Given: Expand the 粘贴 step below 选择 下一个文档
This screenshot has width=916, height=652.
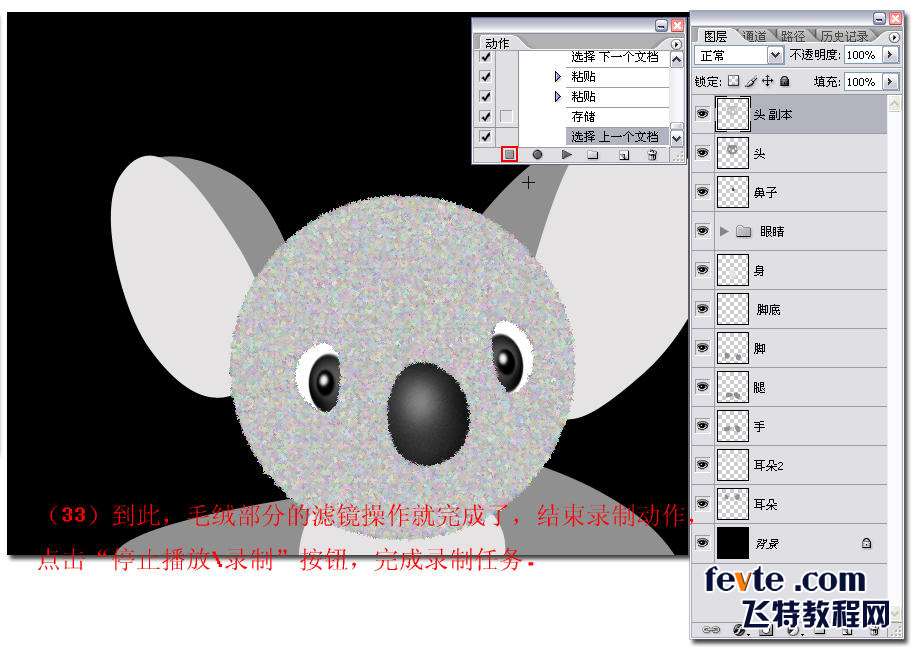Looking at the screenshot, I should coord(558,77).
